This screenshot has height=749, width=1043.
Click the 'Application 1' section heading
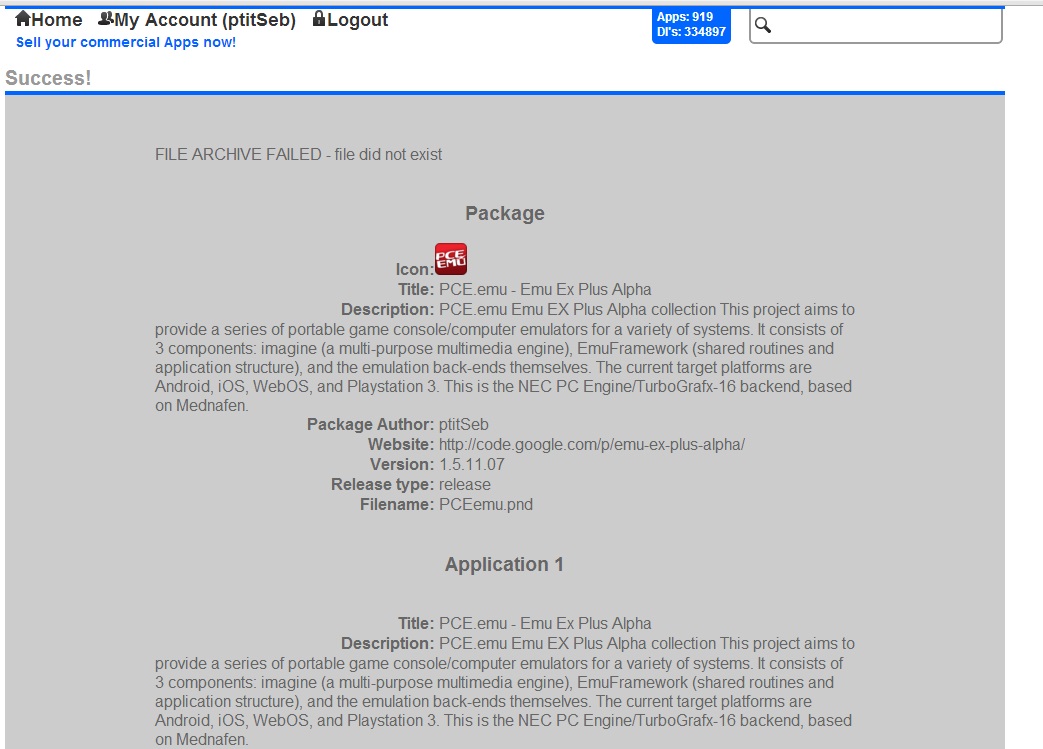pos(504,564)
